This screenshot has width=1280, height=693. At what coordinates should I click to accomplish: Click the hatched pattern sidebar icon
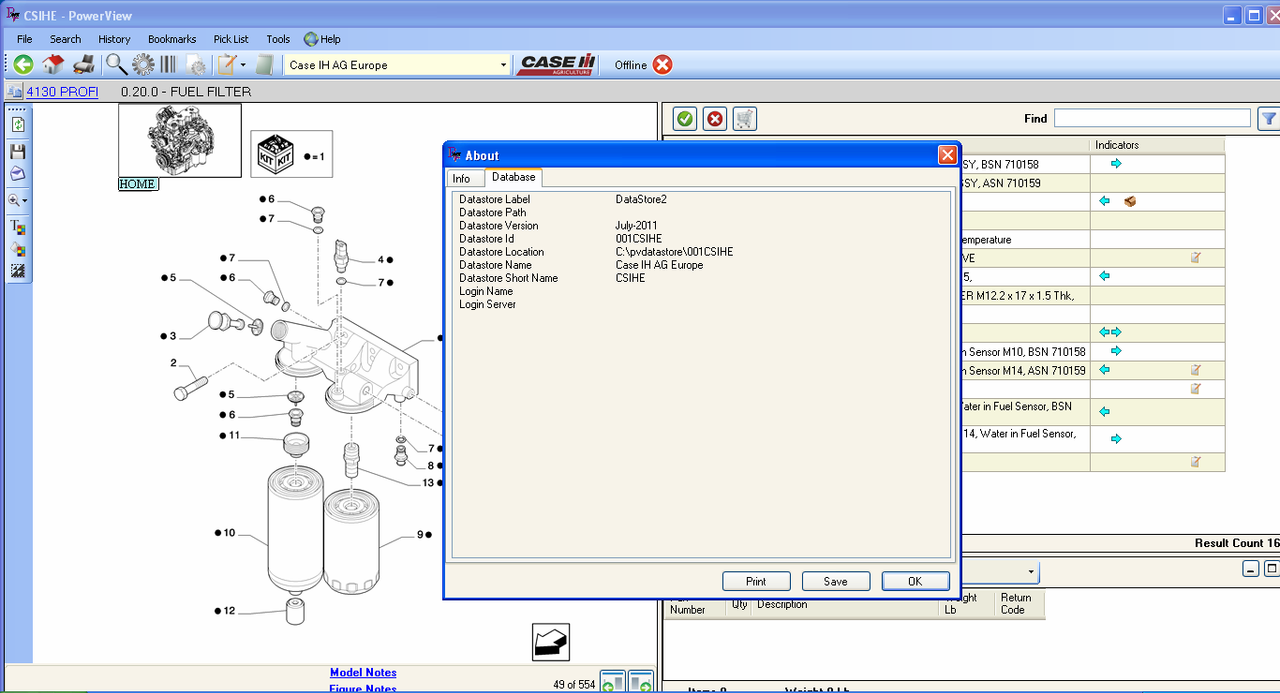[18, 271]
